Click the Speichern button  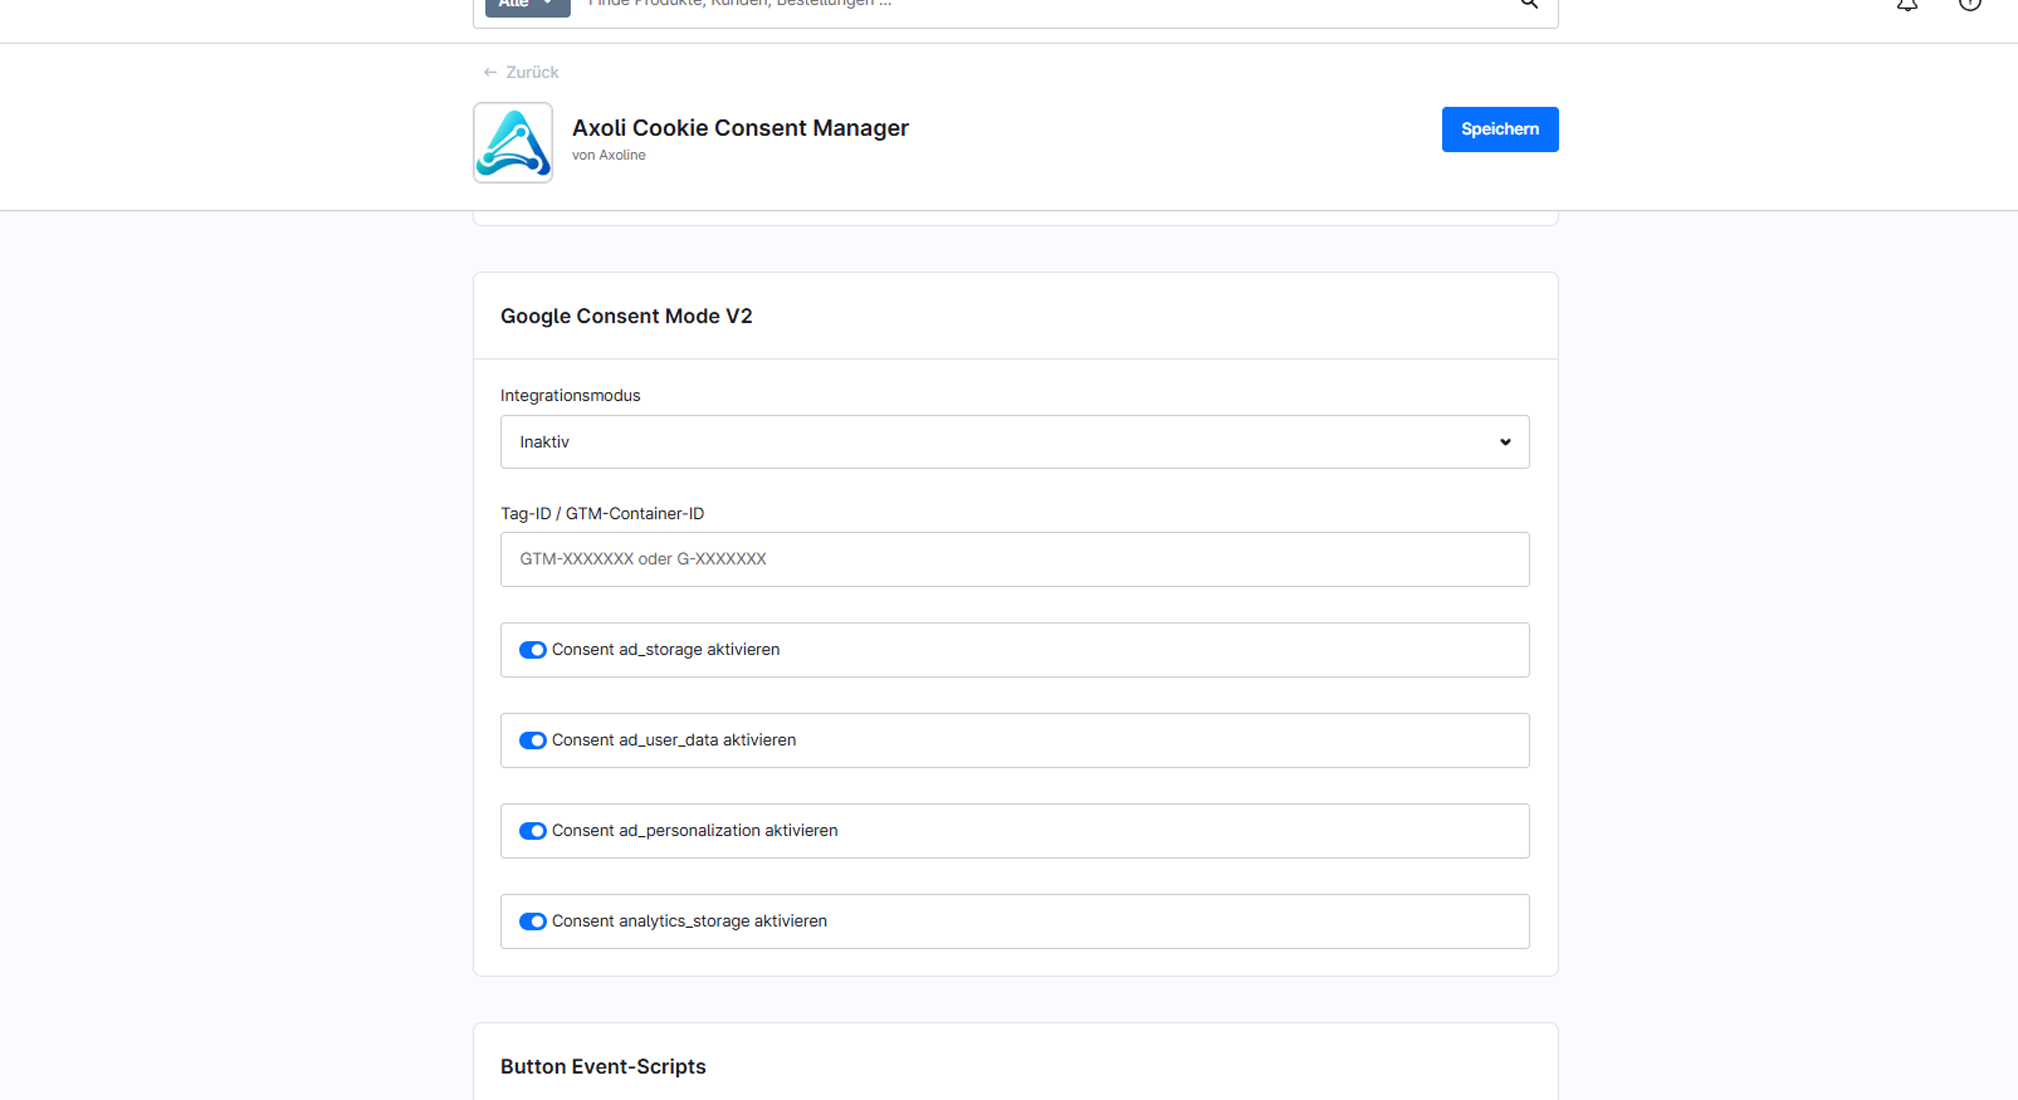(x=1499, y=129)
